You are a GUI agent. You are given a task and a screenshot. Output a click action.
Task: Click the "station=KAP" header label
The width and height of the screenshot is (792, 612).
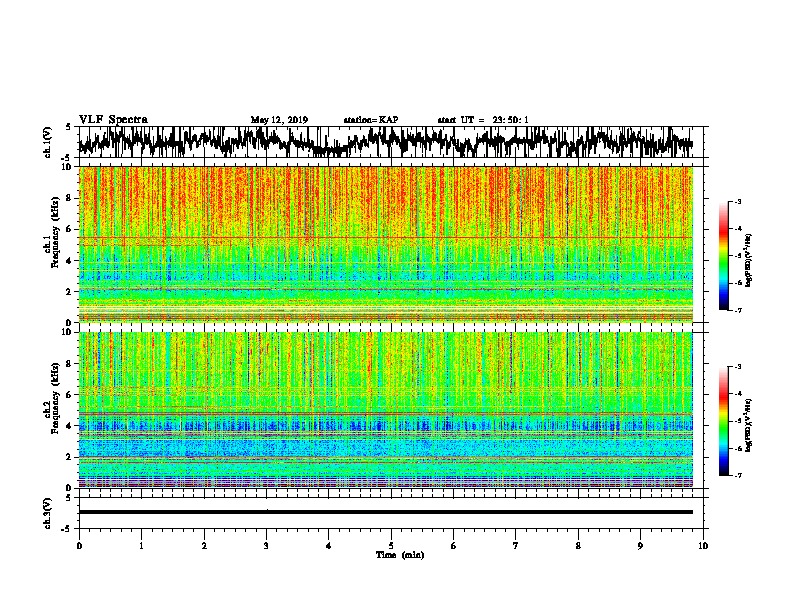tap(371, 120)
